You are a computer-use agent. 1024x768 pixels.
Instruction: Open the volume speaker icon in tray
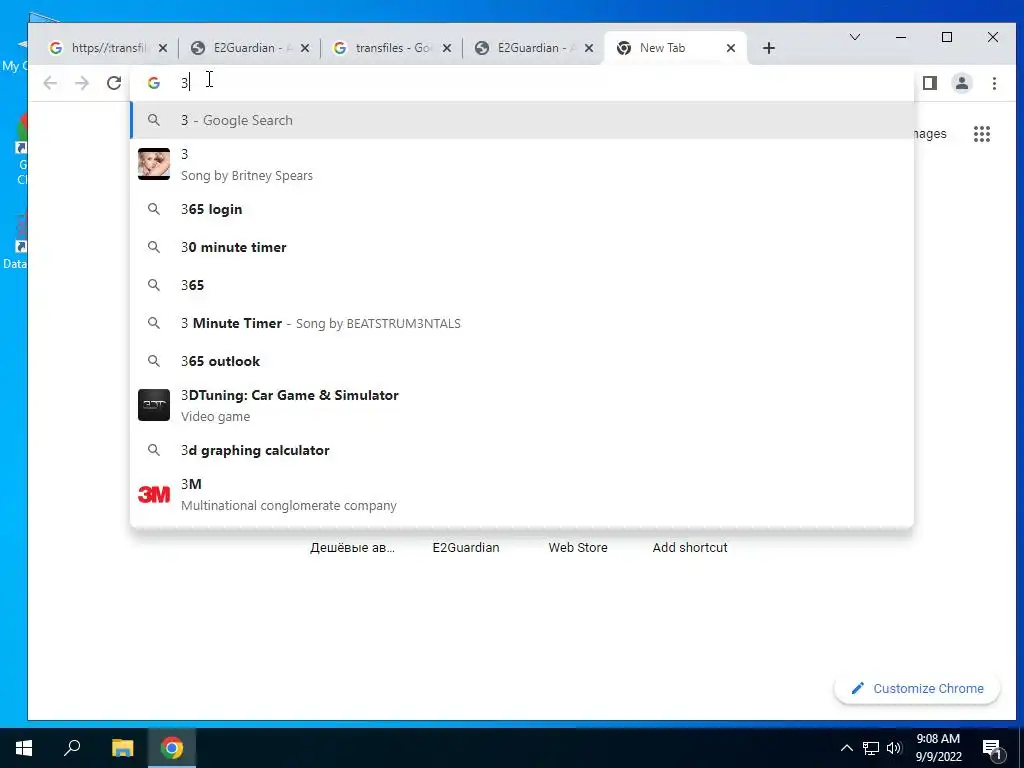(x=894, y=748)
